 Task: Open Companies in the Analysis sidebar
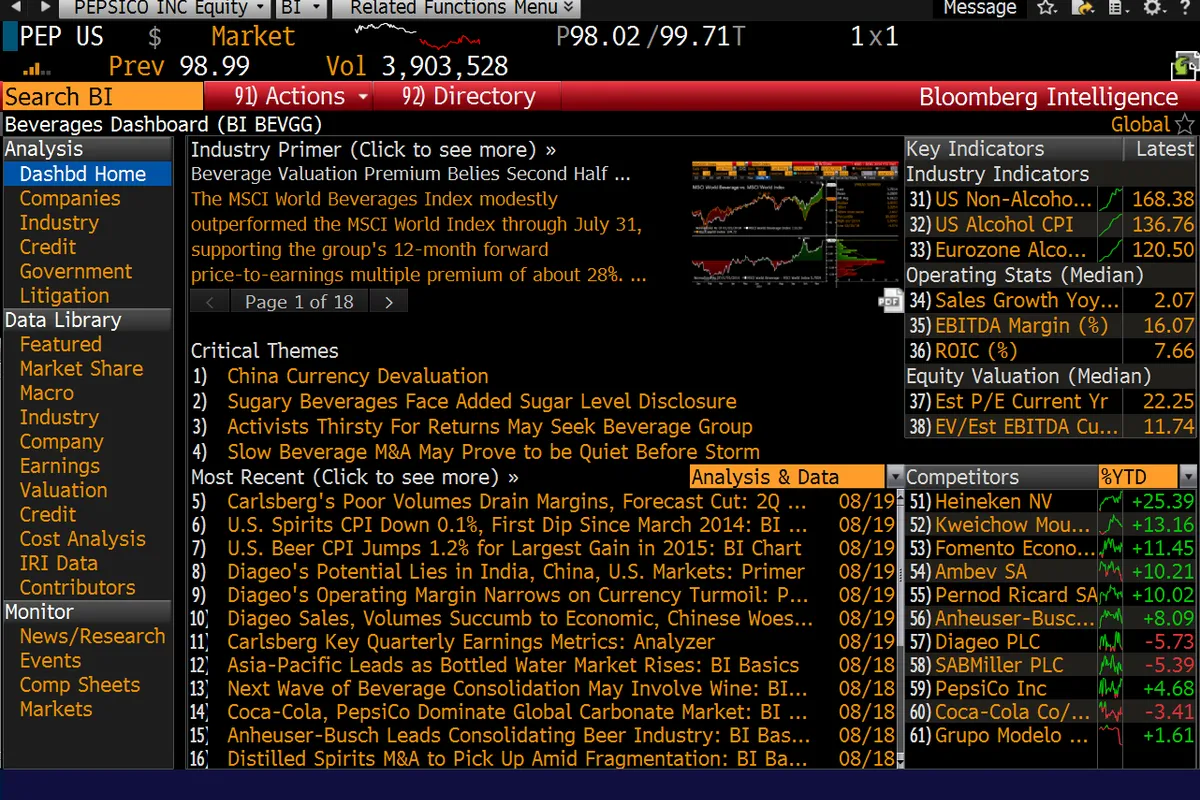tap(70, 198)
